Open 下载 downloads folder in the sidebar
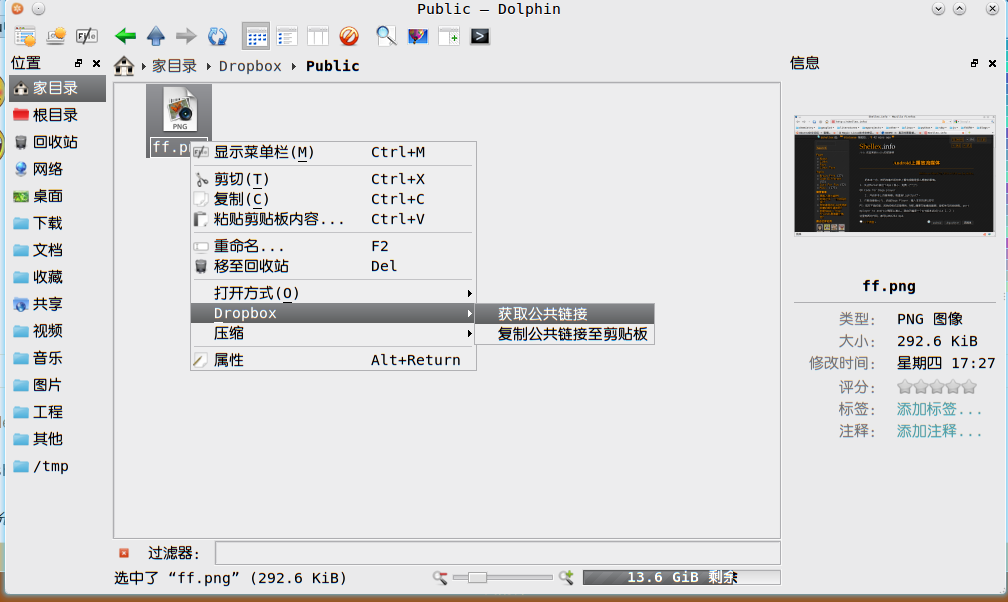Image resolution: width=1008 pixels, height=602 pixels. pos(57,223)
